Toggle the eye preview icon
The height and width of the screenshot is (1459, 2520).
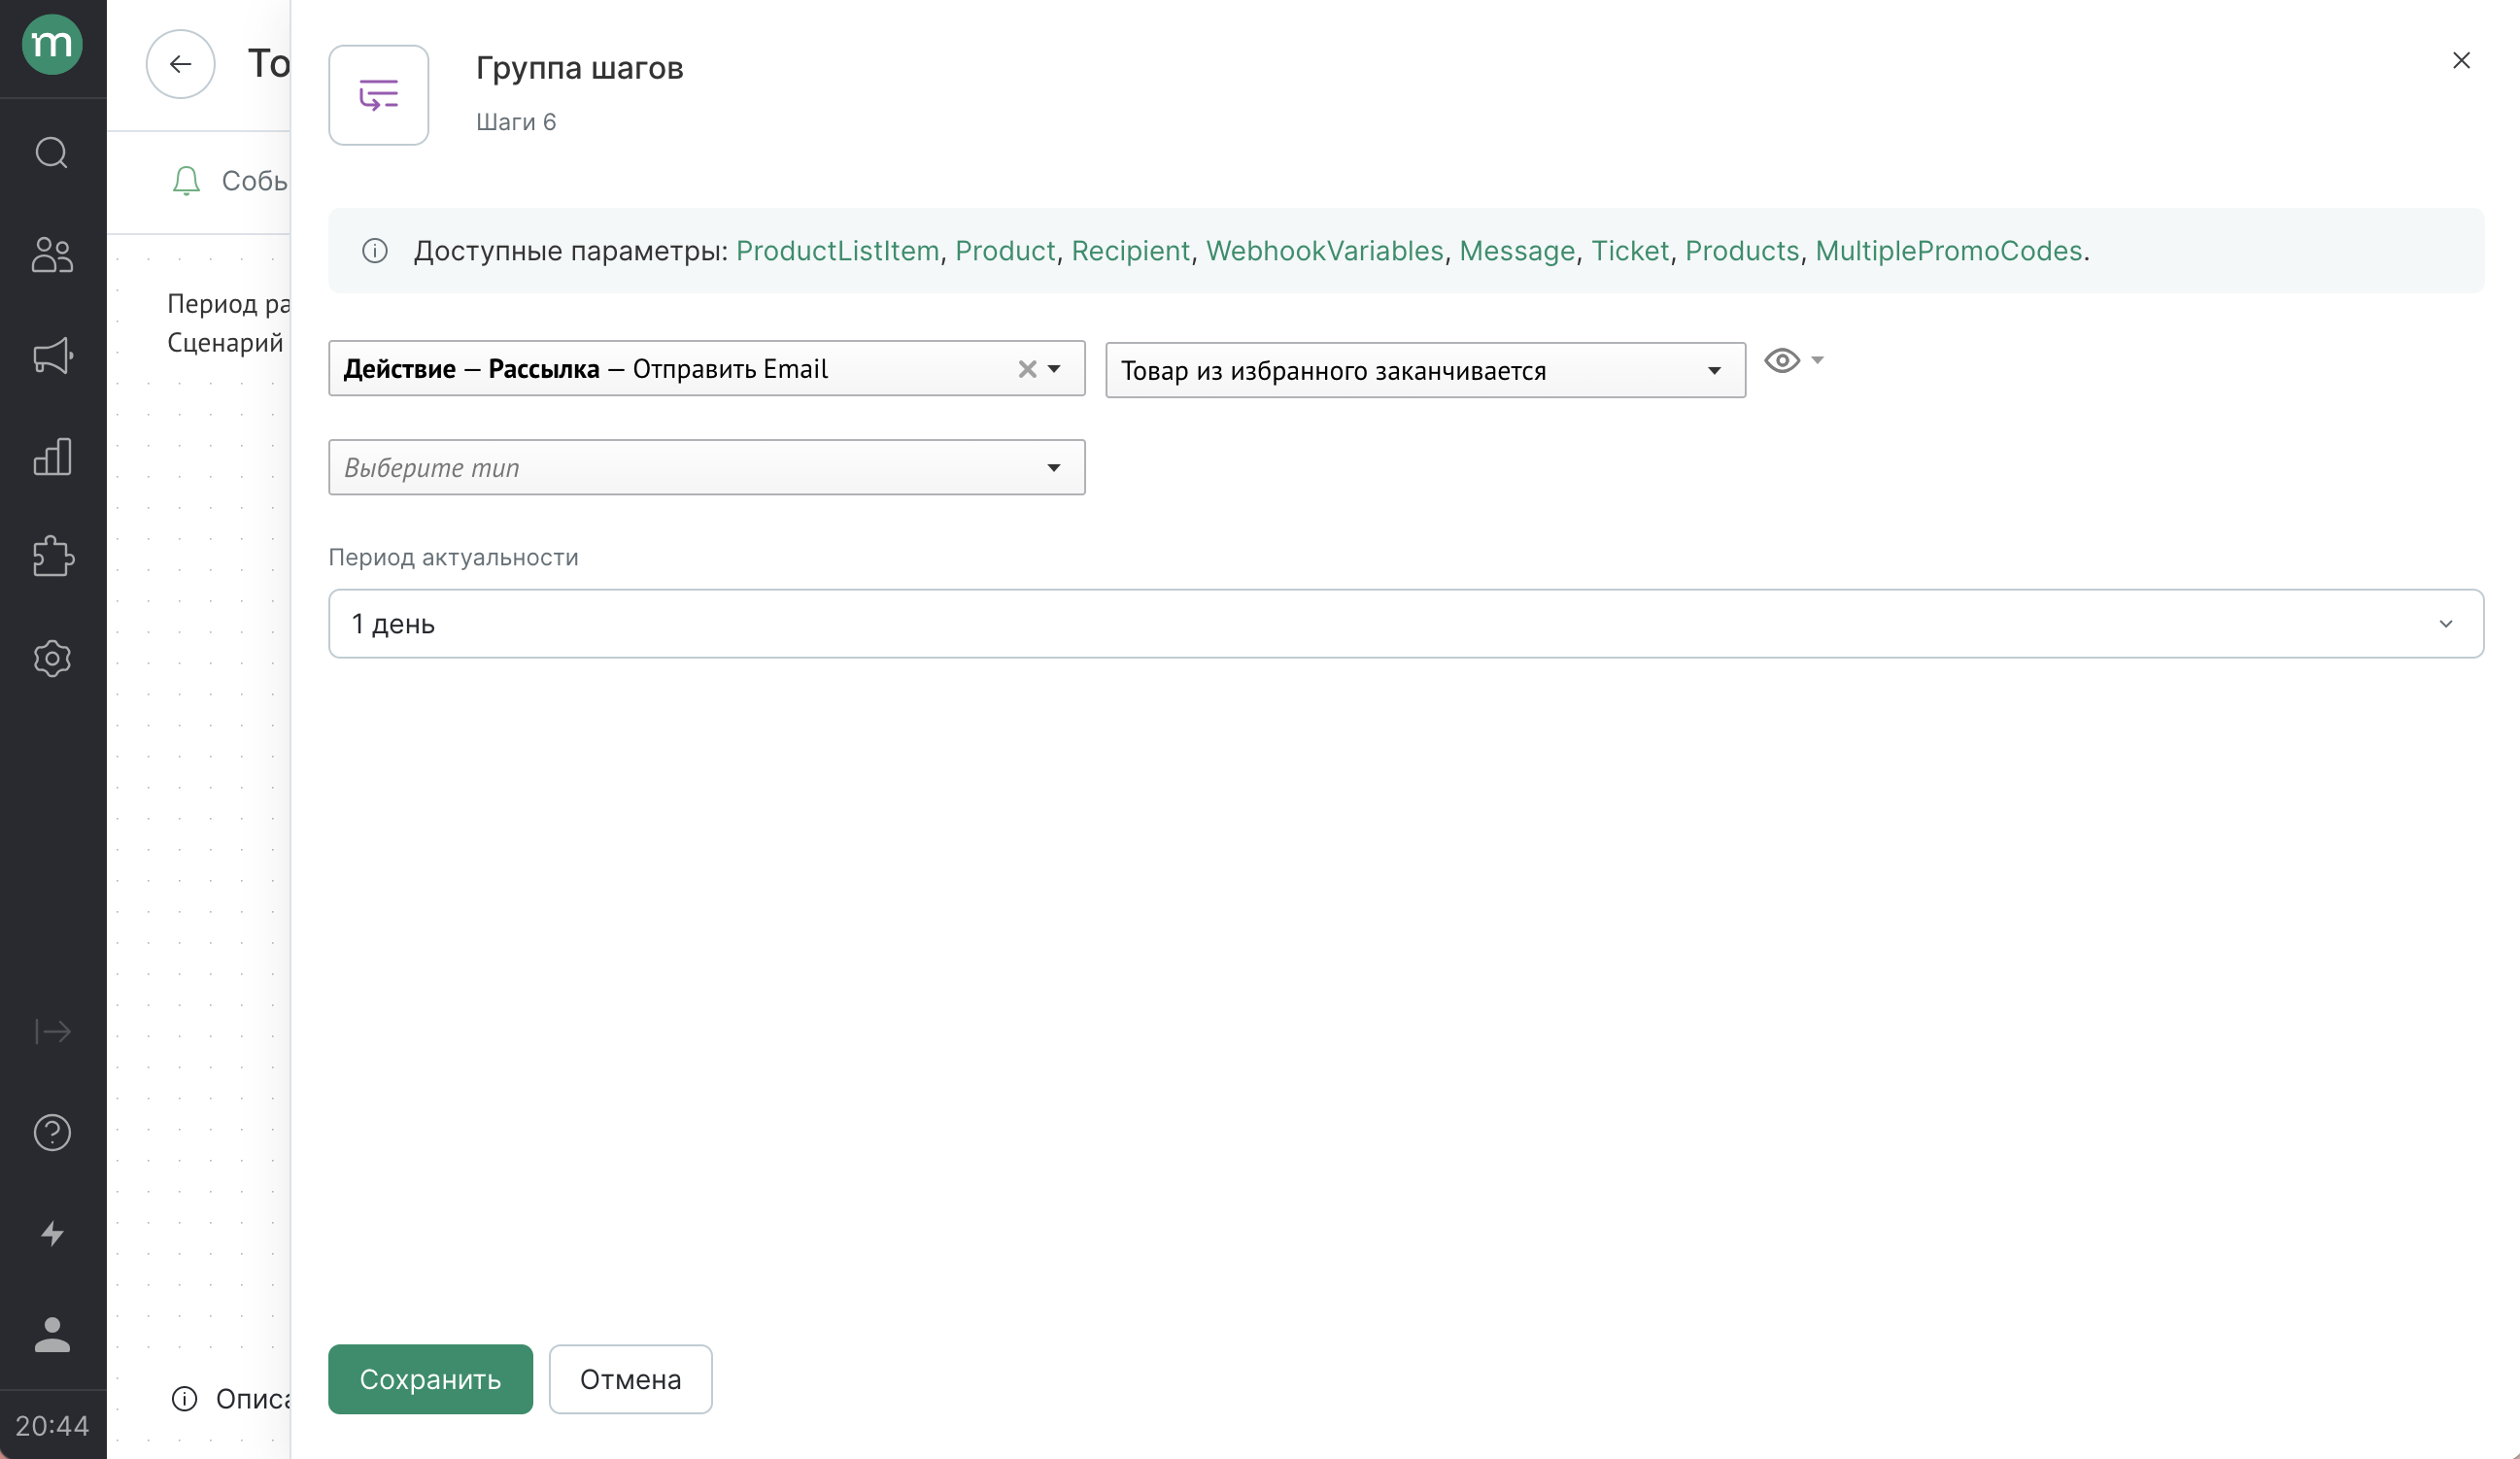1782,360
